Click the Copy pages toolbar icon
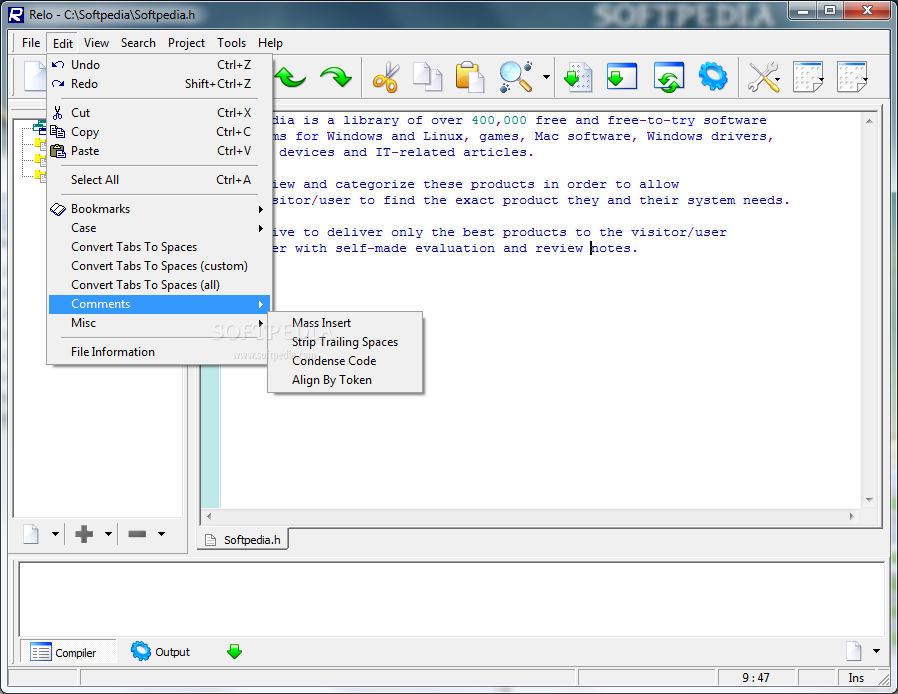 [428, 77]
